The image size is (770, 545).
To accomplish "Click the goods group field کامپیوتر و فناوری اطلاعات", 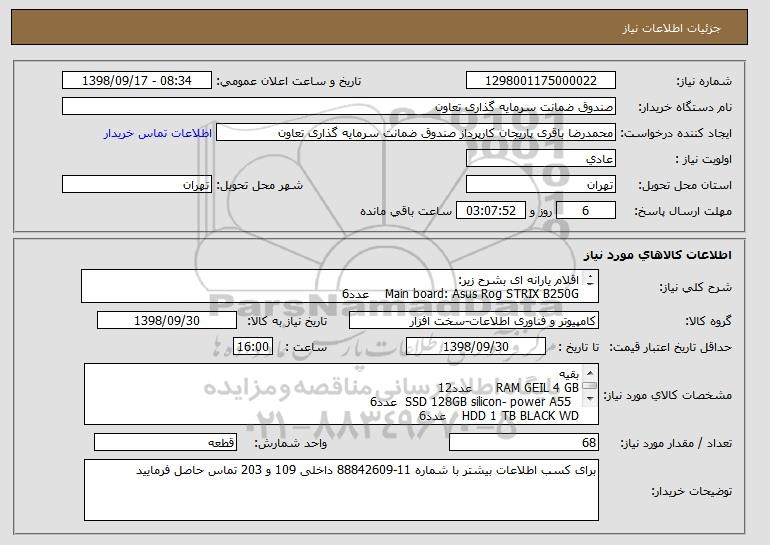I will point(474,321).
